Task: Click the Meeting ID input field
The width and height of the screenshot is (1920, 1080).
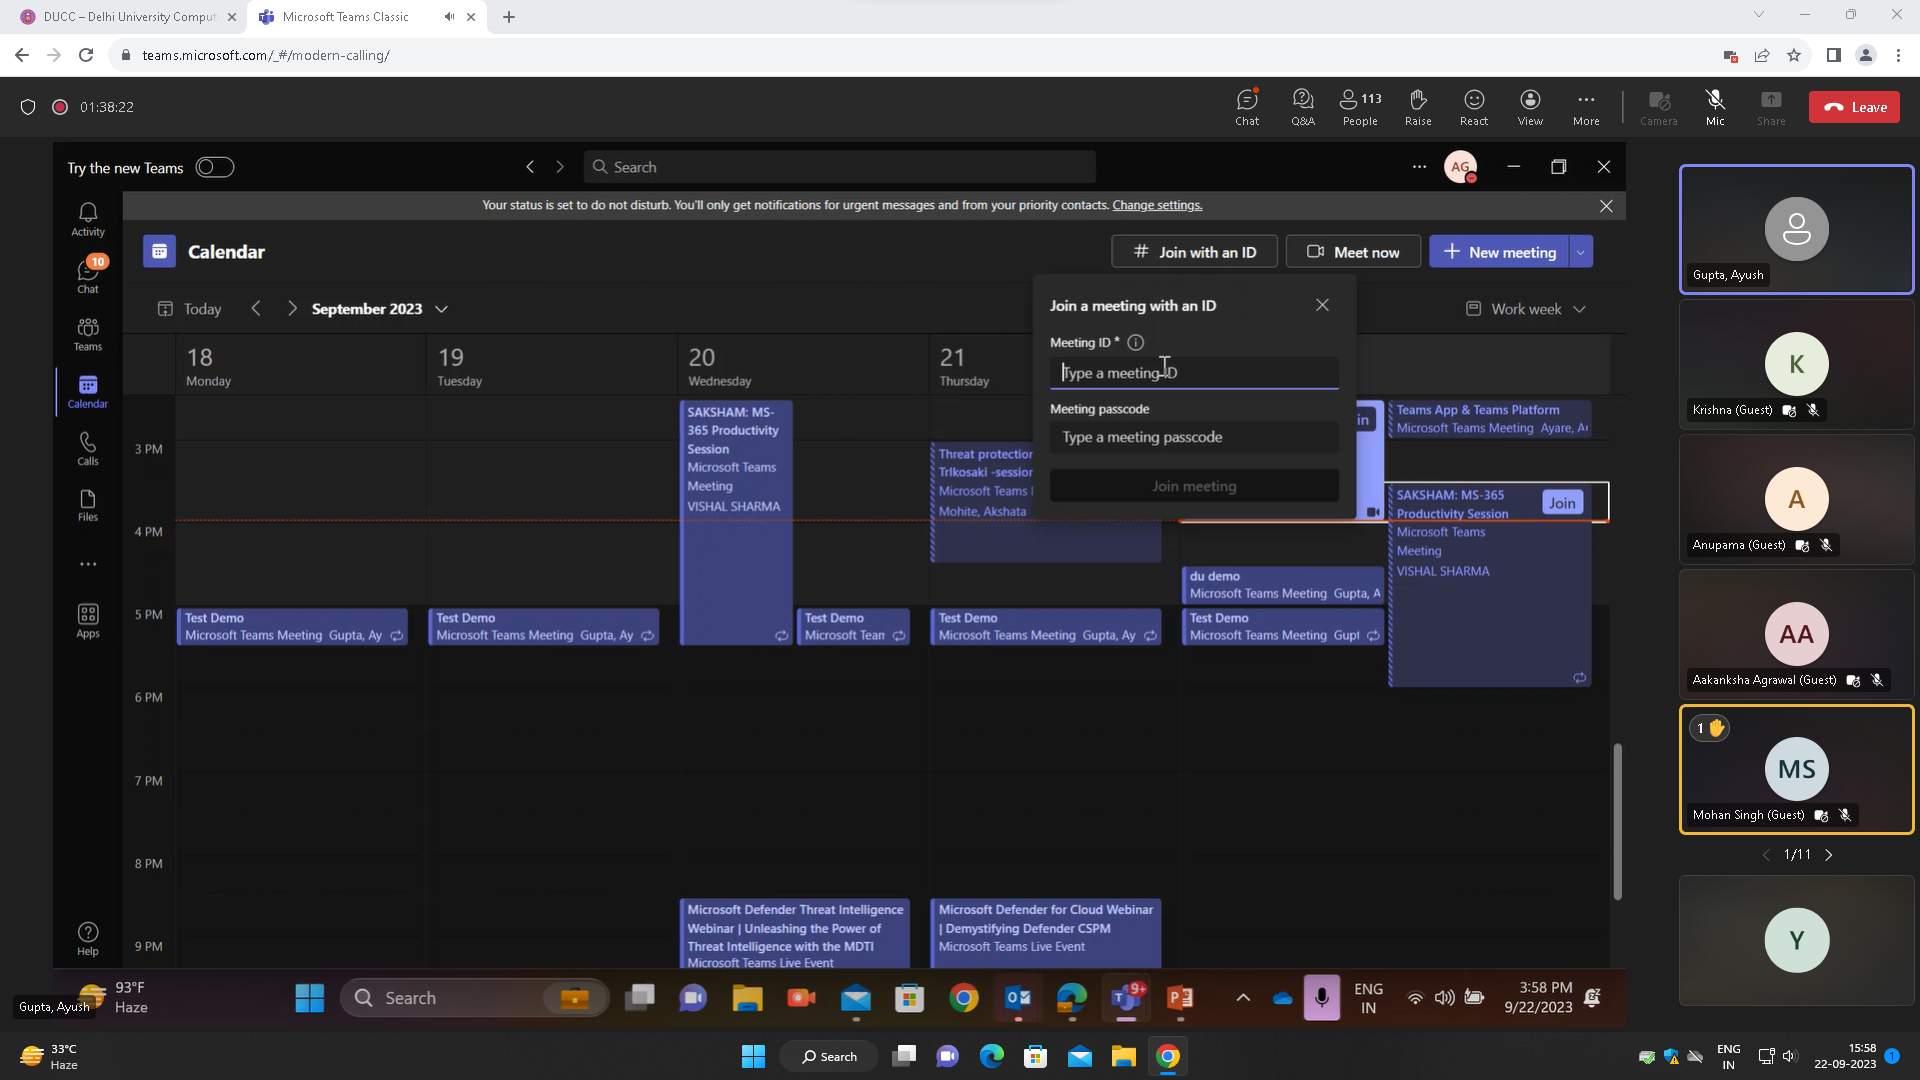Action: 1194,373
